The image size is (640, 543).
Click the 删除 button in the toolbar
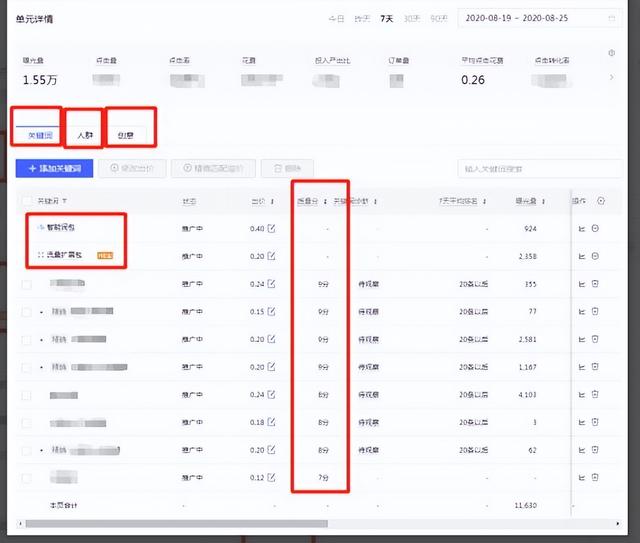click(x=287, y=168)
